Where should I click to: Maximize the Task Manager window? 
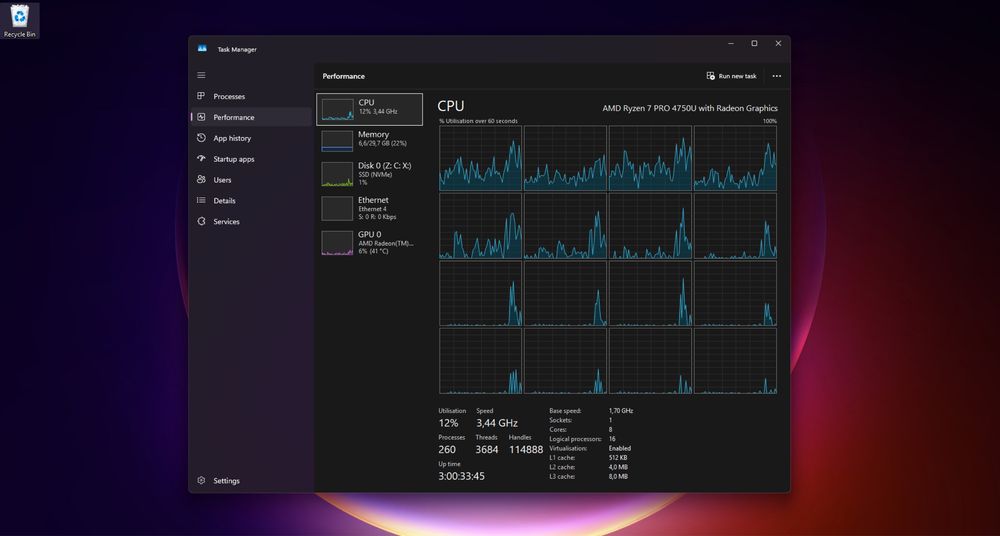click(x=754, y=43)
